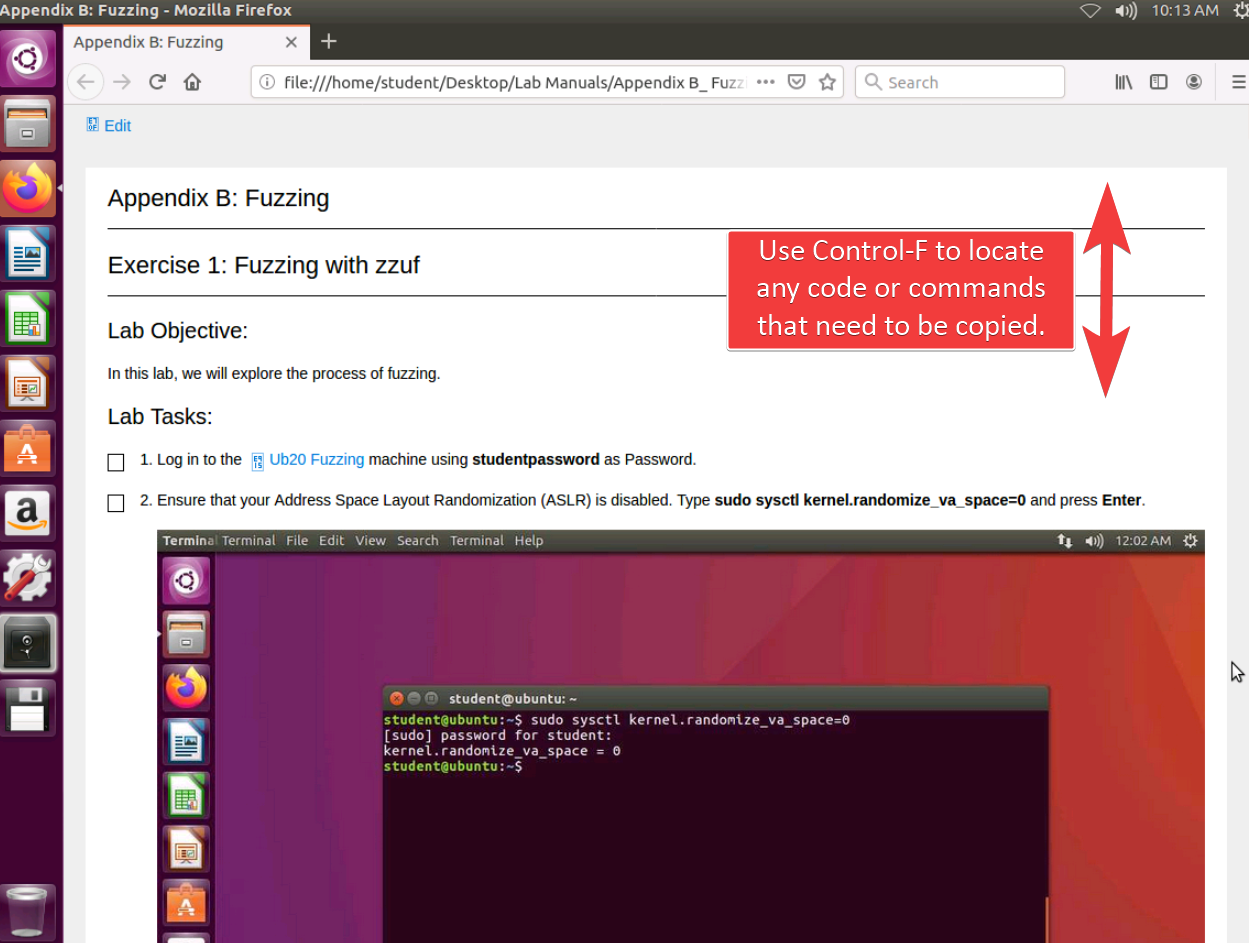Viewport: 1249px width, 943px height.
Task: Open the Firefox hamburger menu
Action: pos(1238,82)
